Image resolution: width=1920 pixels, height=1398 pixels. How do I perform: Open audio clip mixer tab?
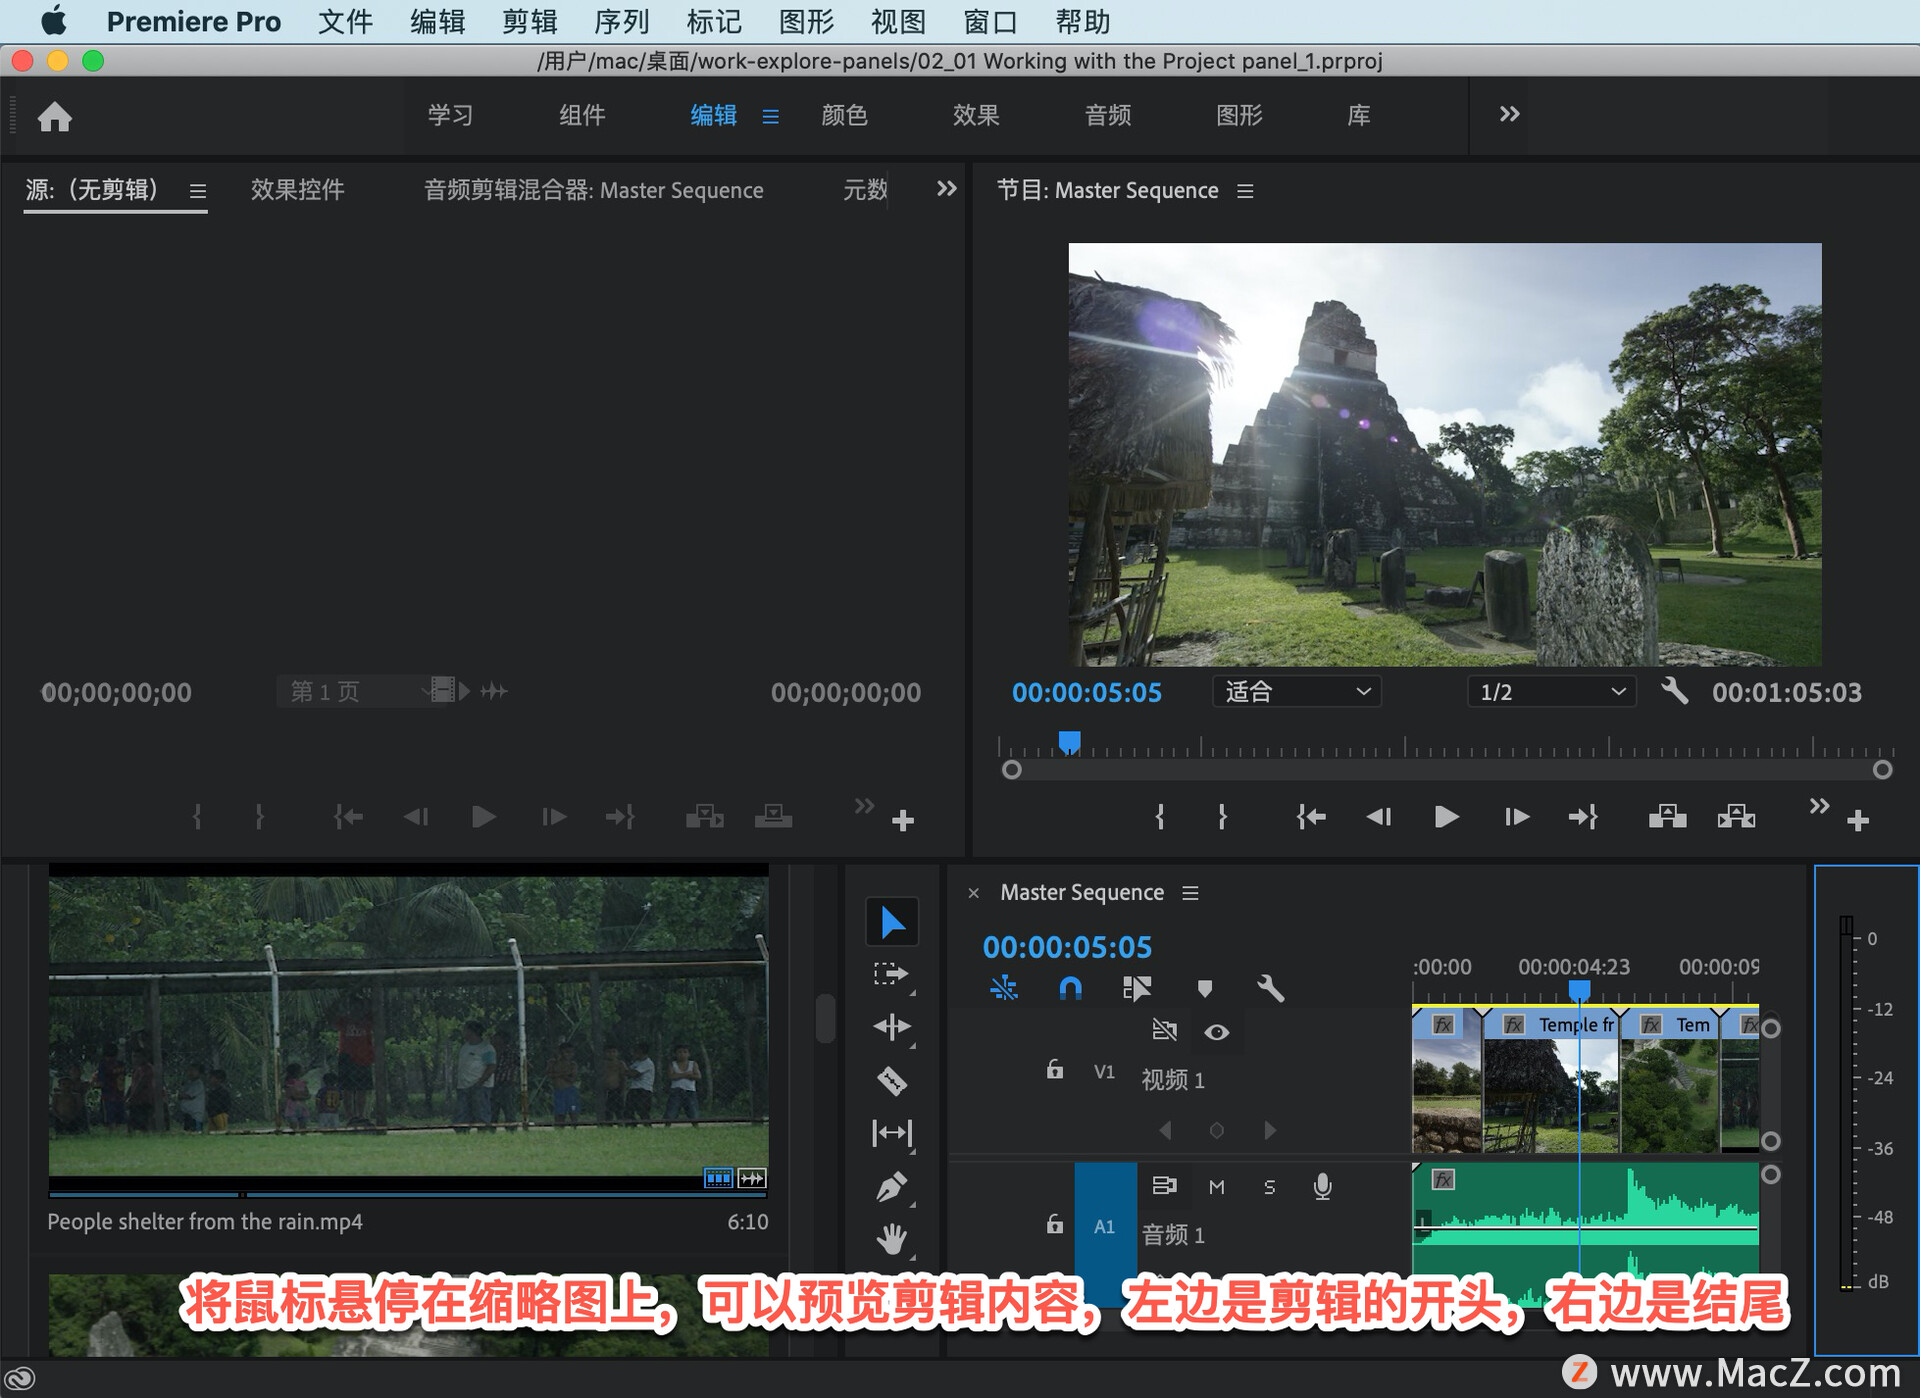point(593,189)
